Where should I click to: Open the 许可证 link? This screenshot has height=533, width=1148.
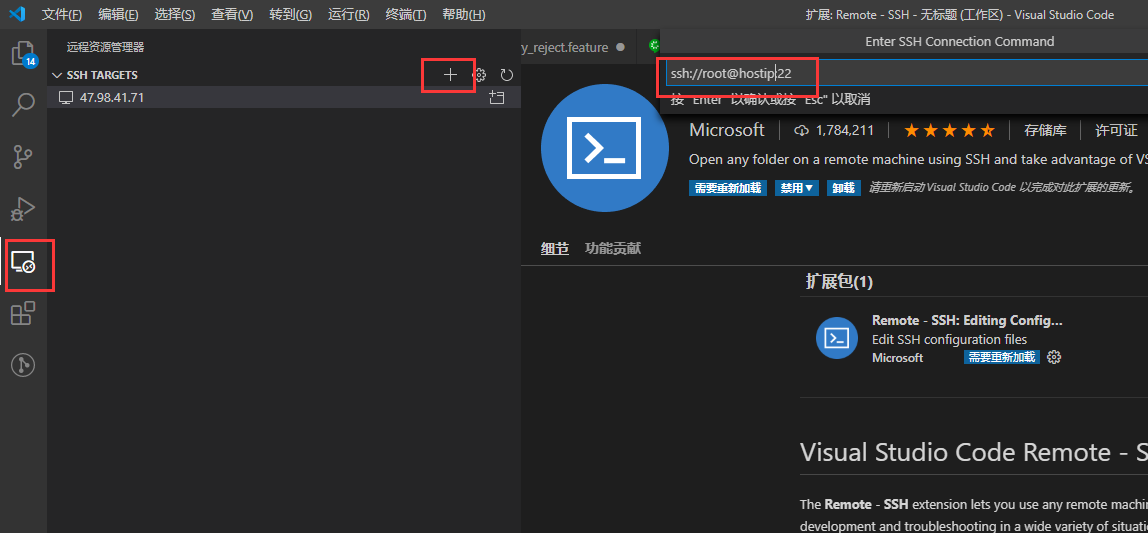point(1116,130)
